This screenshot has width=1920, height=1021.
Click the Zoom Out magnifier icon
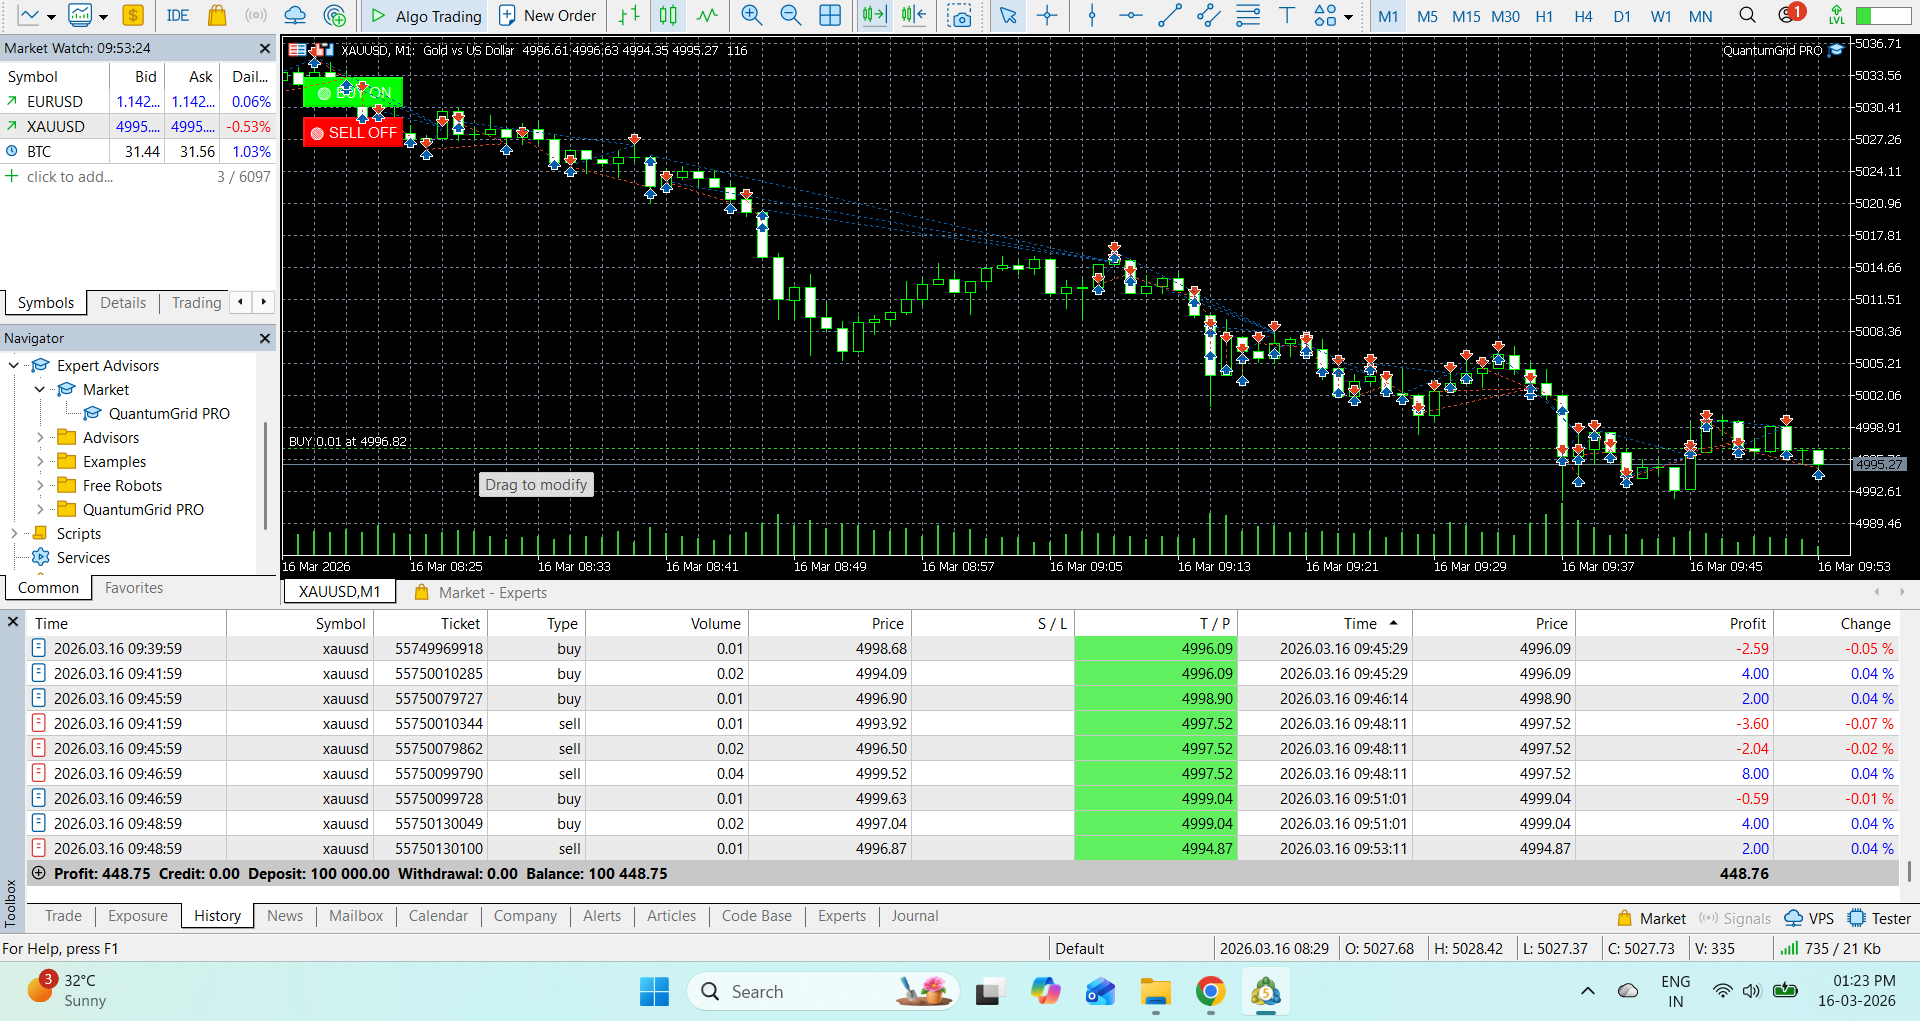pos(790,15)
